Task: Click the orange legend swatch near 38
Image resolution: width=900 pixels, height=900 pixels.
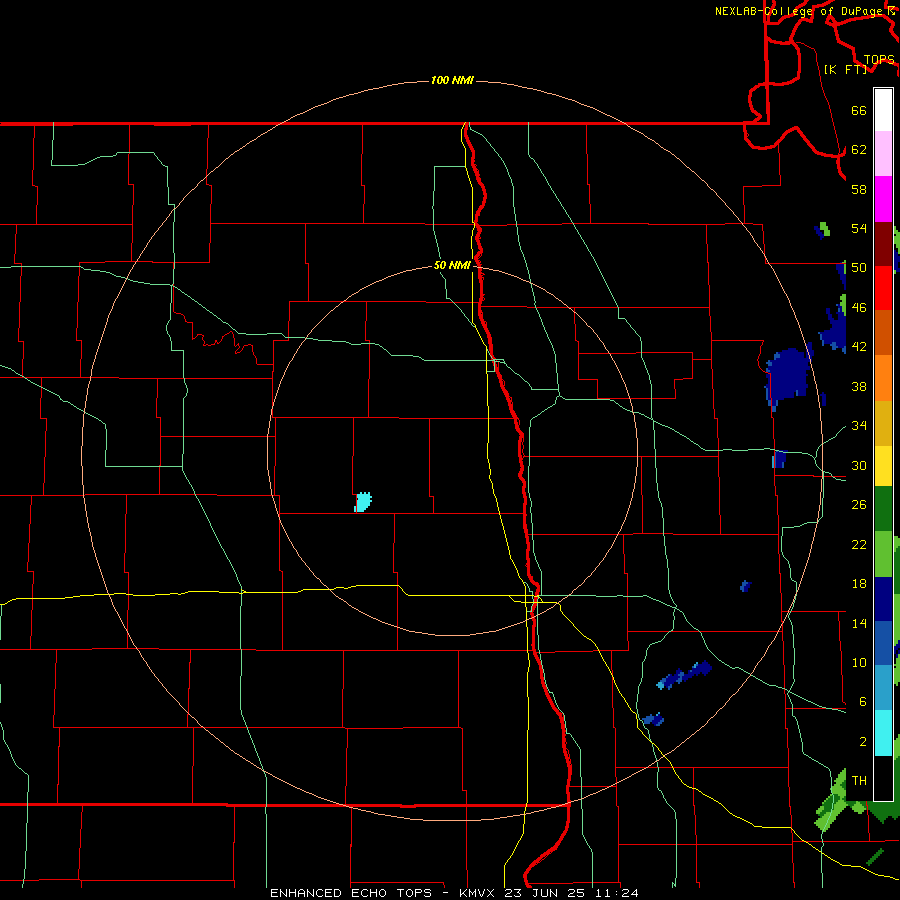Action: coord(883,378)
